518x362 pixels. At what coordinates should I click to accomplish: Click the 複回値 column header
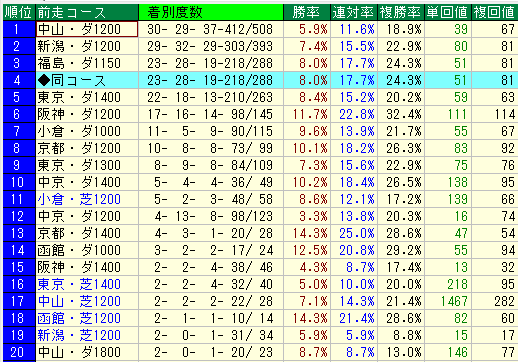point(495,12)
